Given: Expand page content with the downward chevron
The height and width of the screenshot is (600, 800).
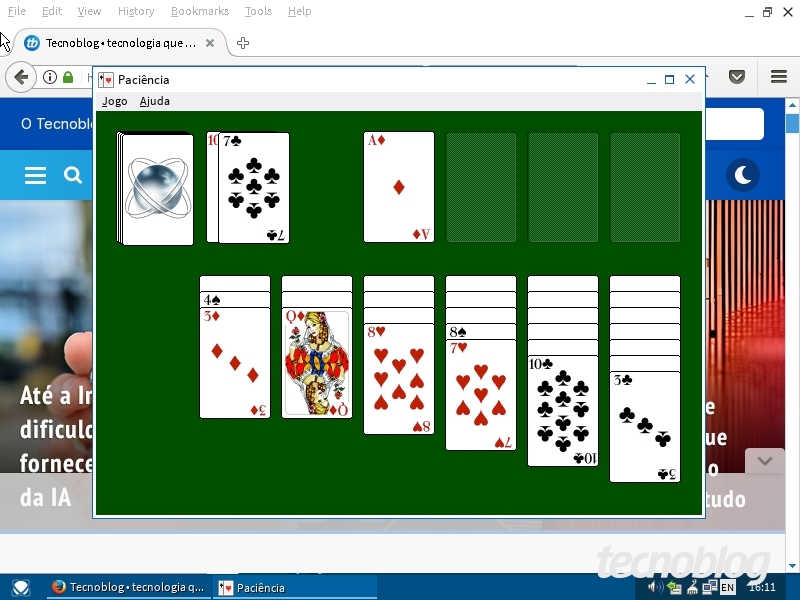Looking at the screenshot, I should (764, 460).
